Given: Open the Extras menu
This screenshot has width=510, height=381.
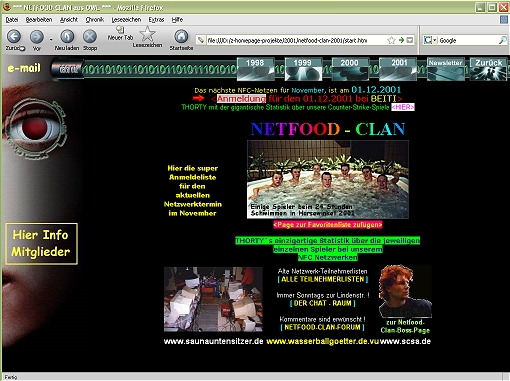Looking at the screenshot, I should pyautogui.click(x=156, y=20).
